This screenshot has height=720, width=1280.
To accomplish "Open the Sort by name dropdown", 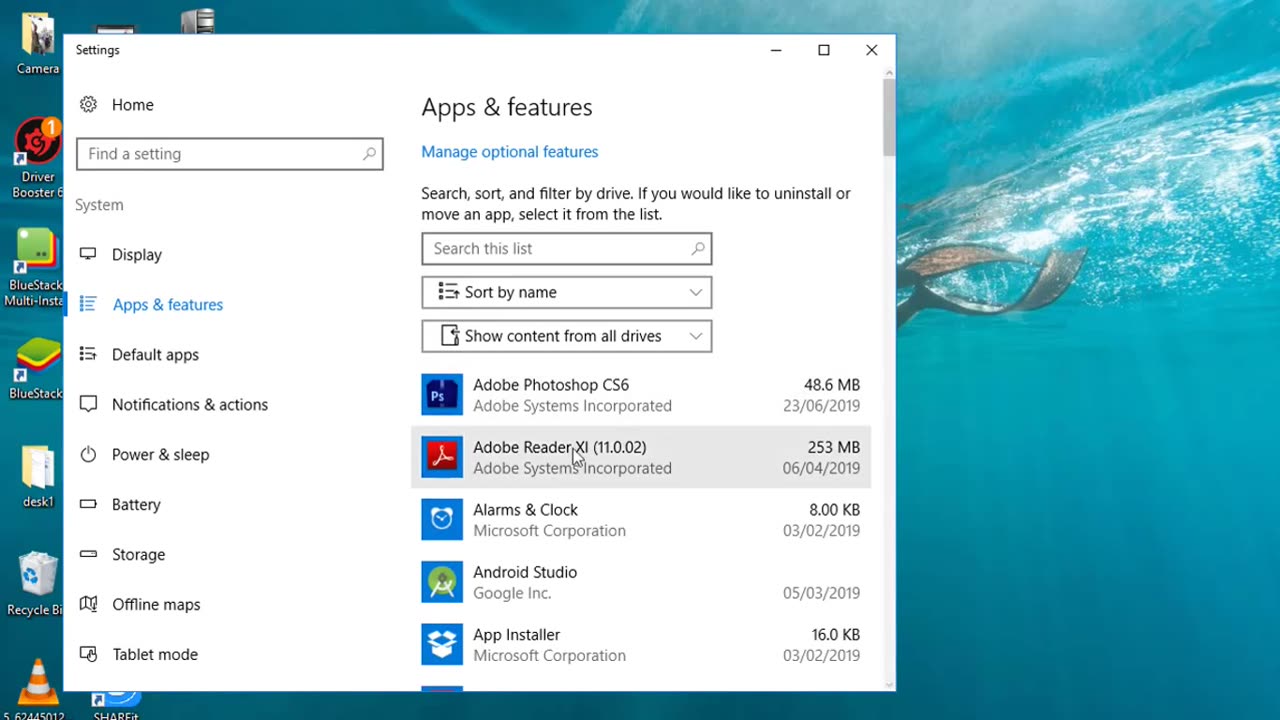I will pyautogui.click(x=567, y=292).
